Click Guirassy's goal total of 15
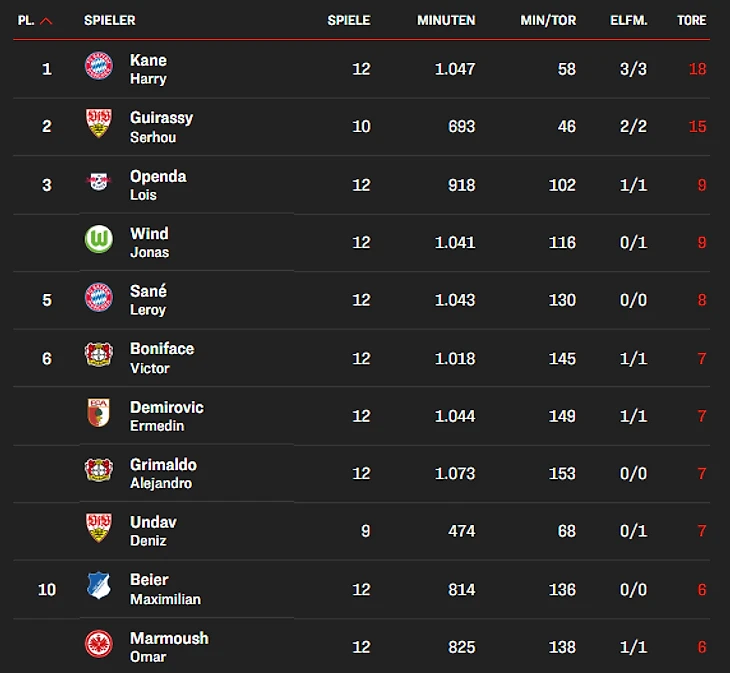Viewport: 730px width, 673px height. point(697,126)
